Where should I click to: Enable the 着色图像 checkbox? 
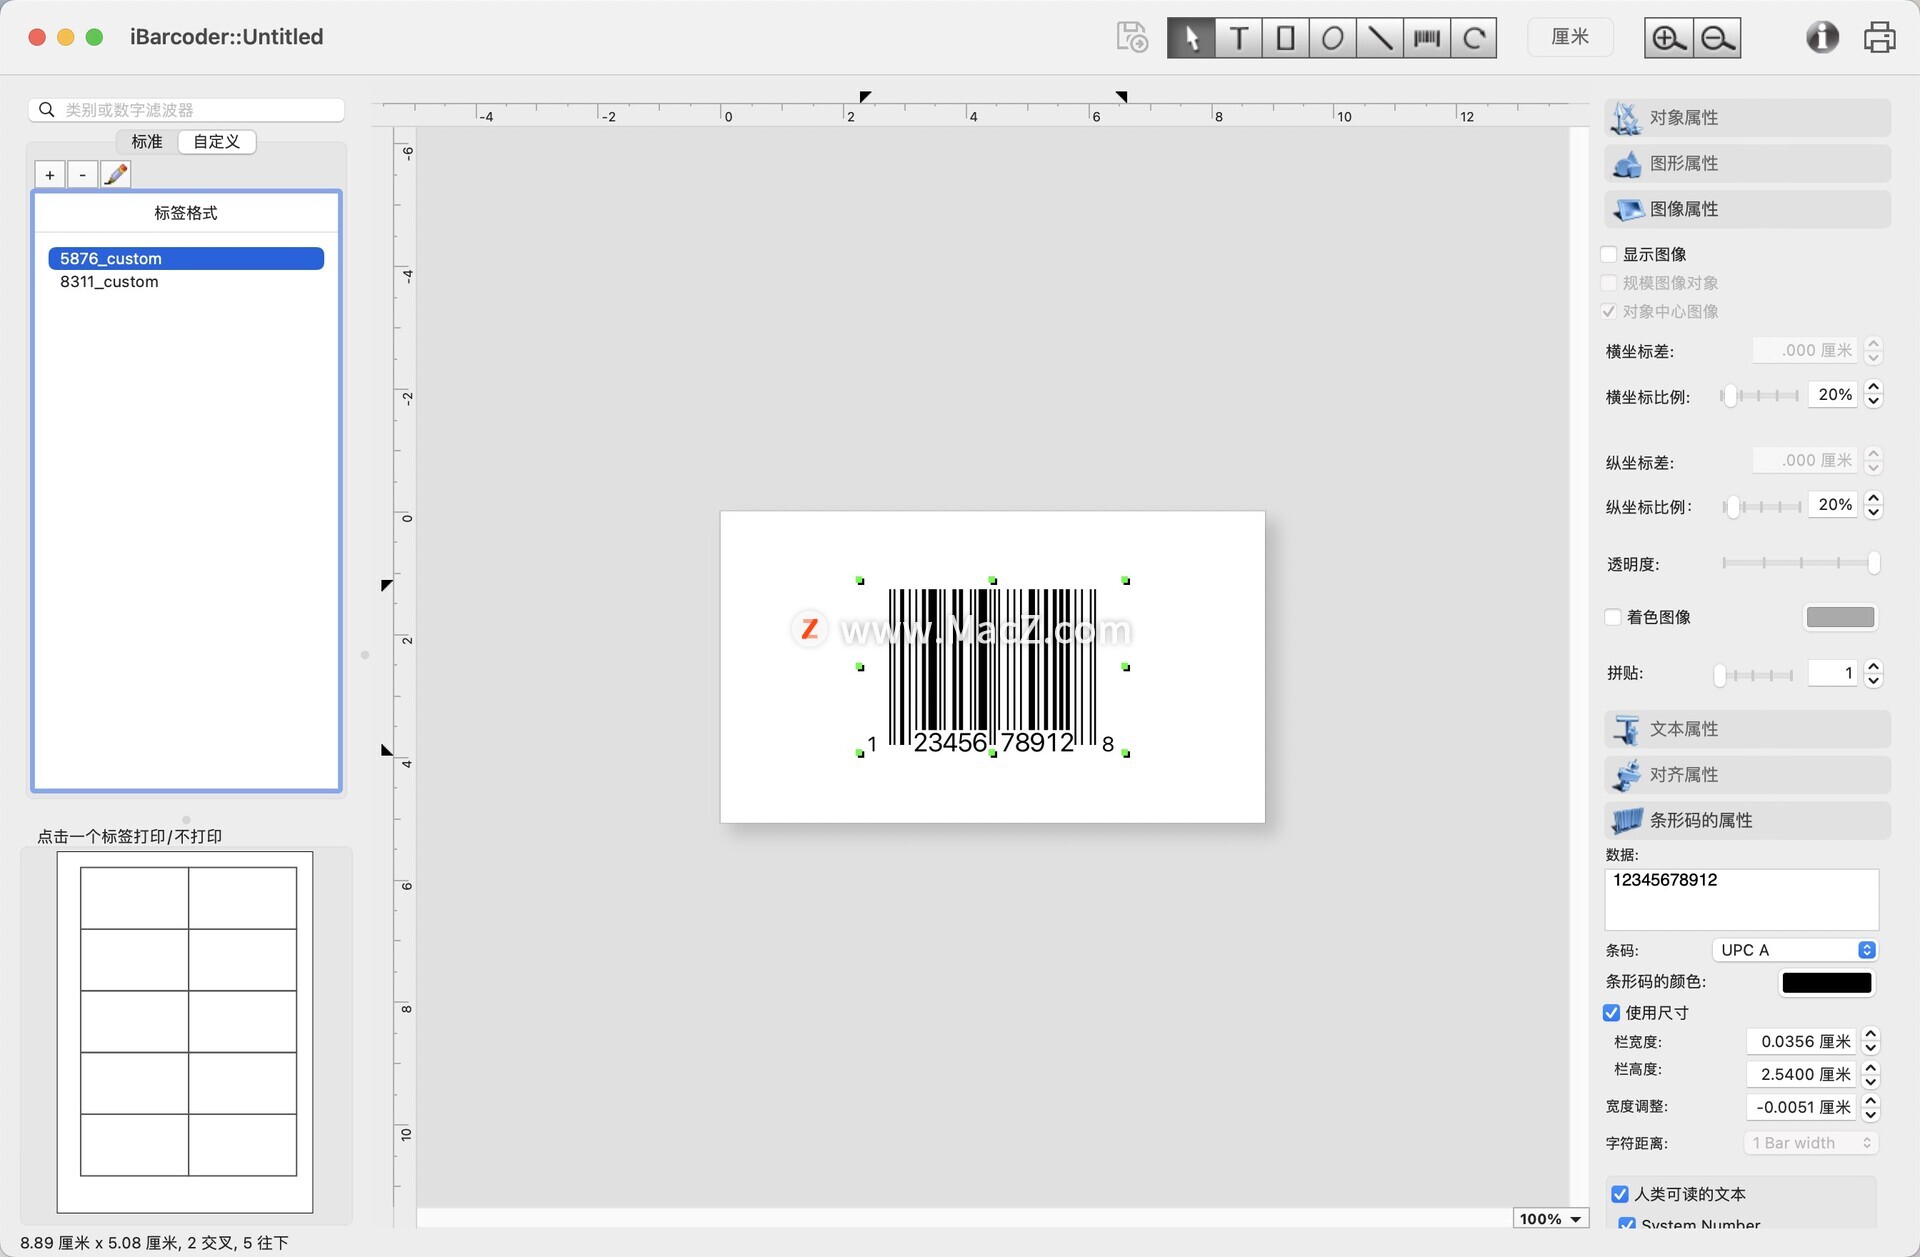[1612, 618]
